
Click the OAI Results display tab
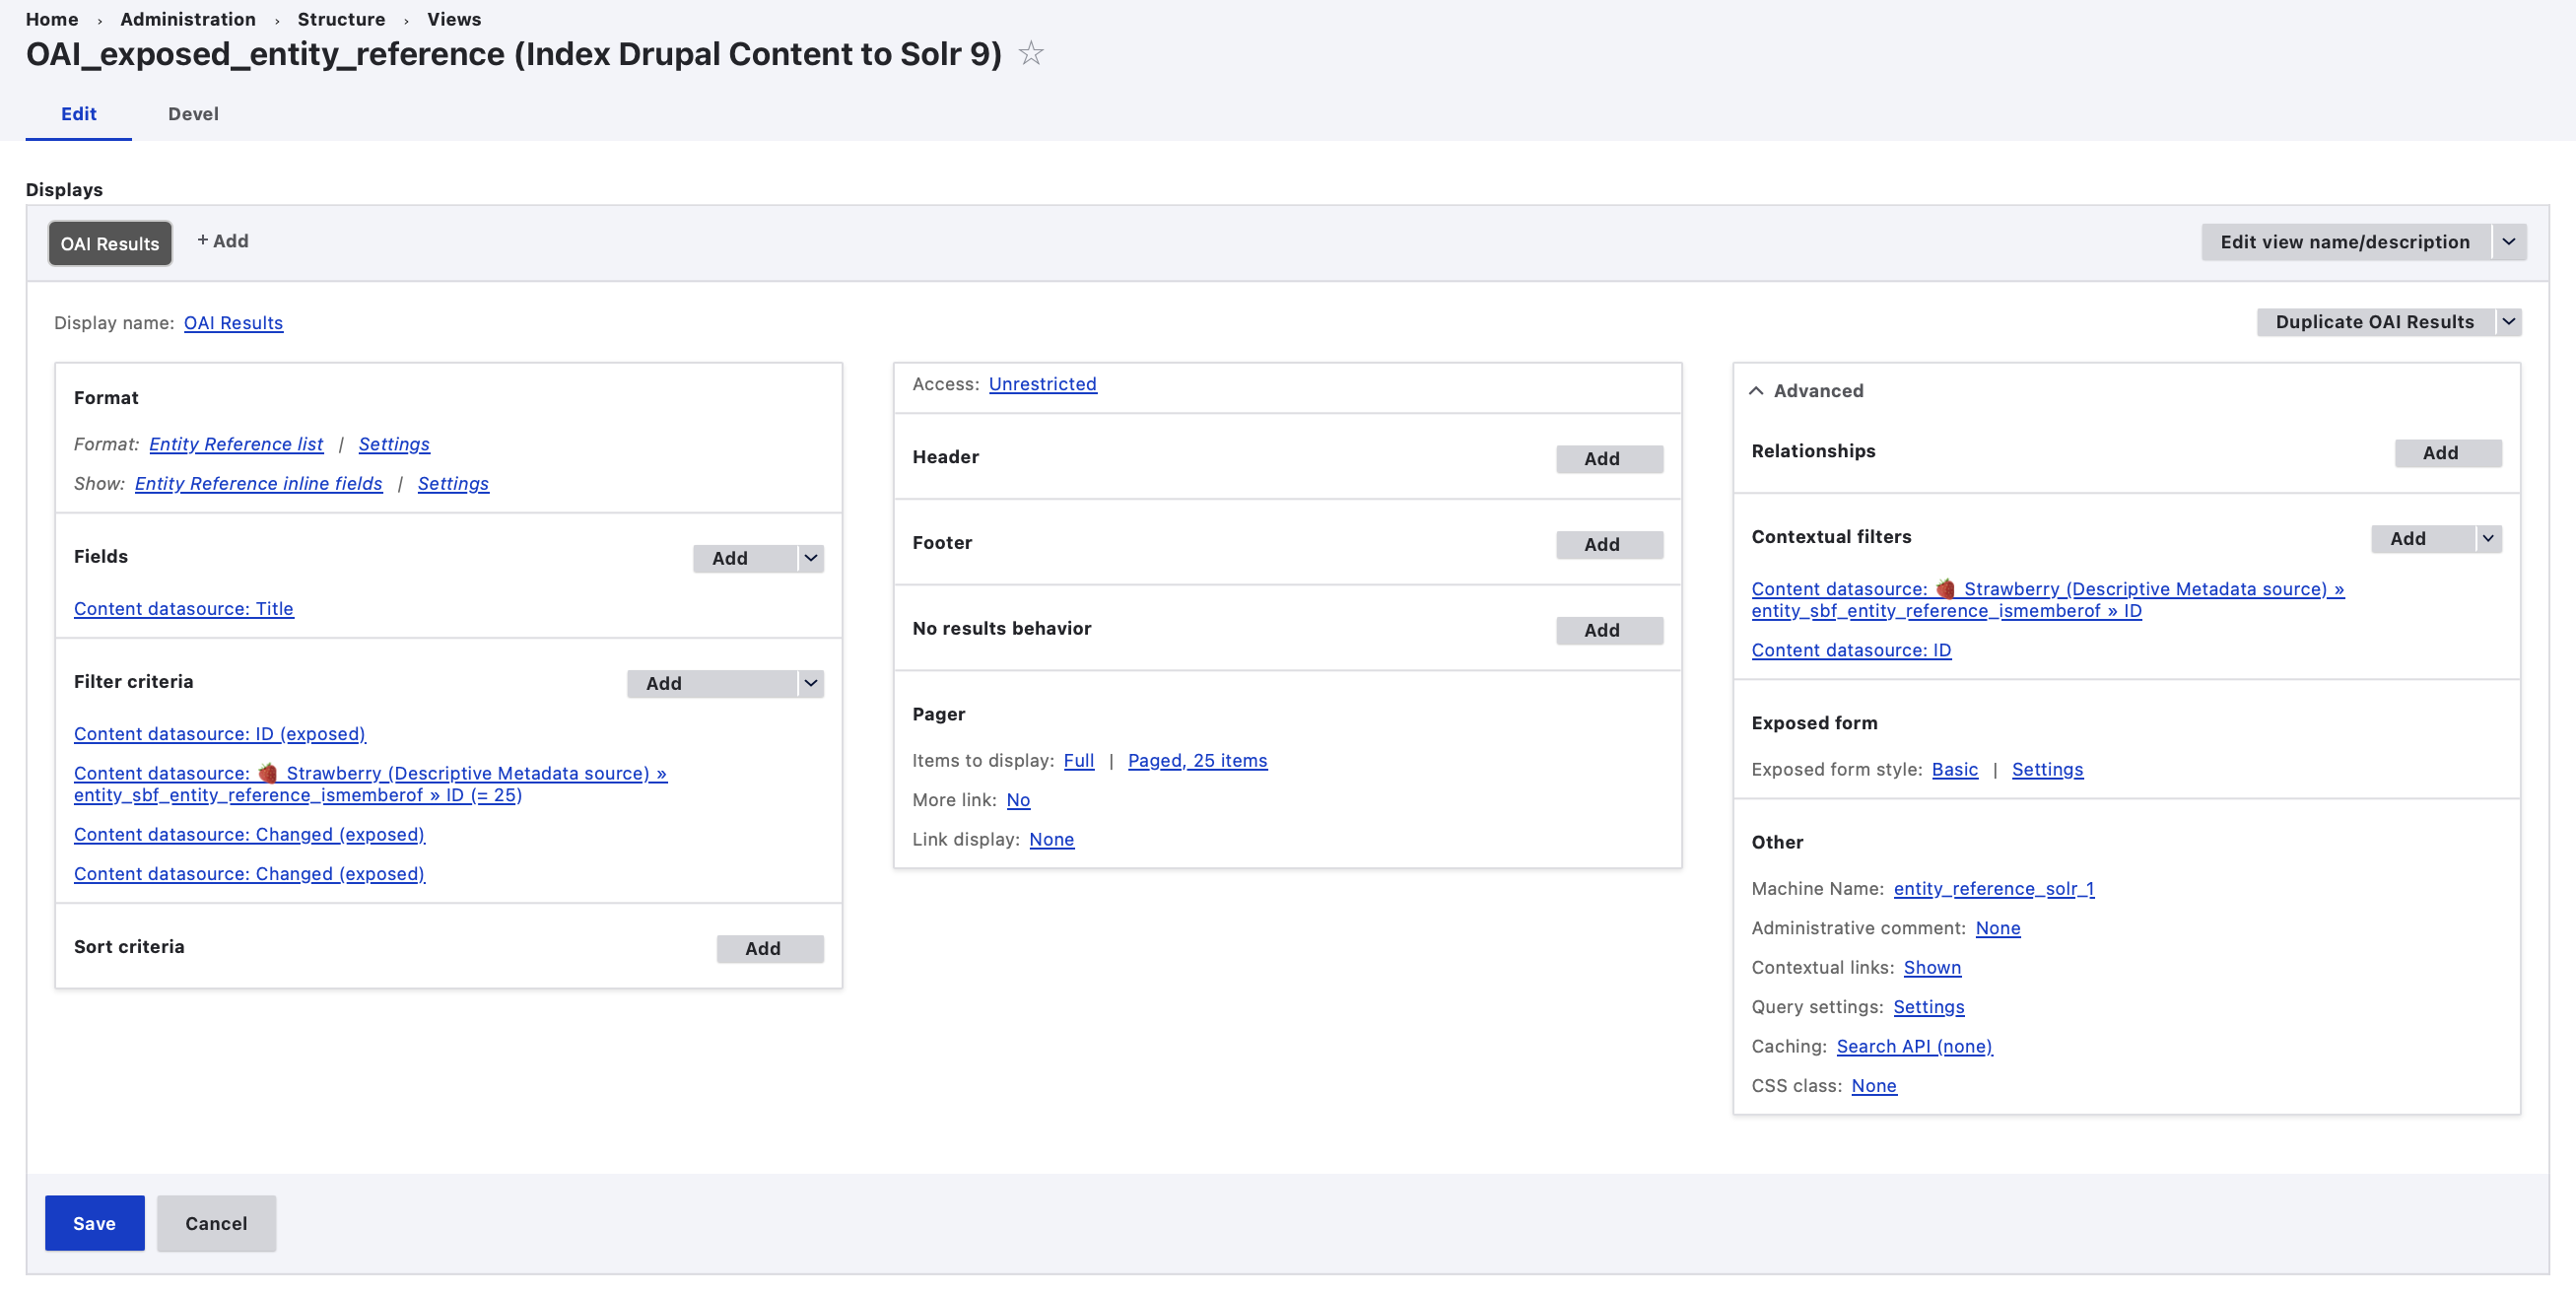pos(110,244)
